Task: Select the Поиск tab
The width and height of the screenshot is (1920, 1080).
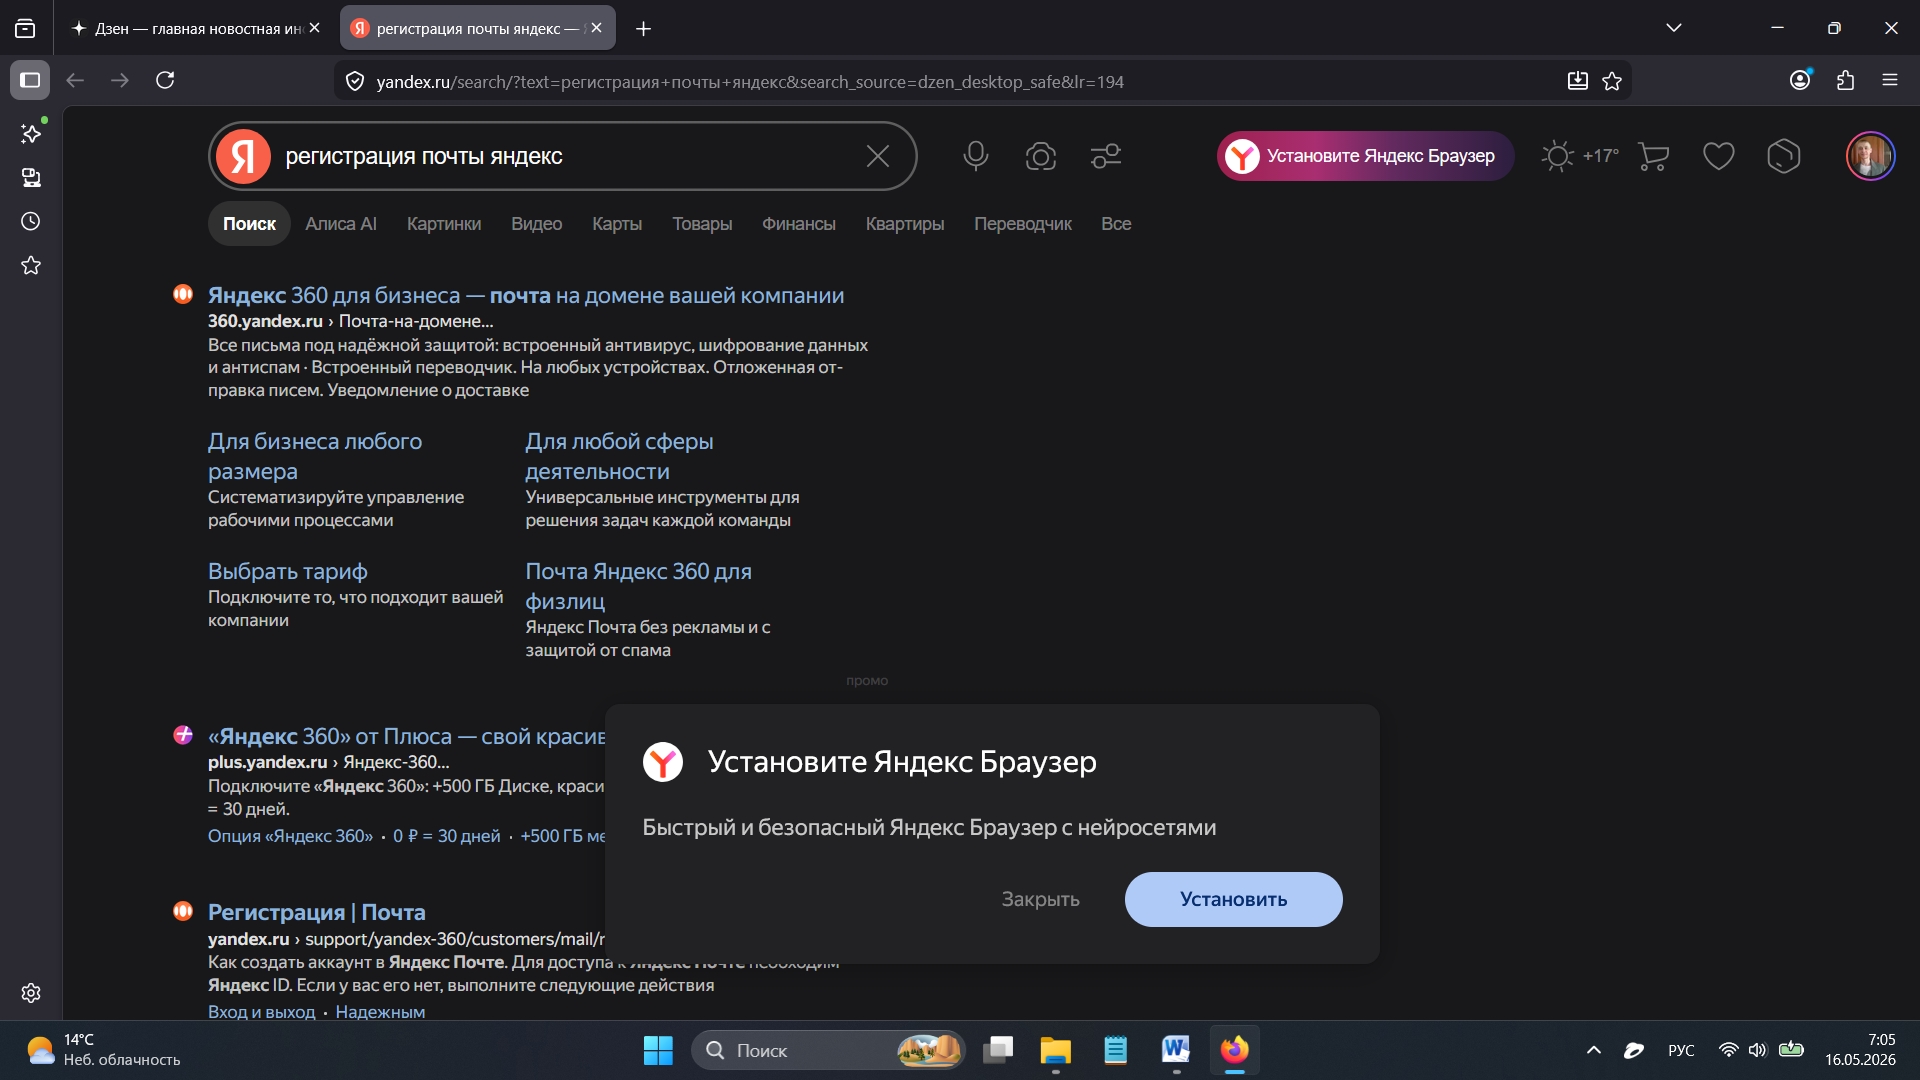Action: point(249,224)
